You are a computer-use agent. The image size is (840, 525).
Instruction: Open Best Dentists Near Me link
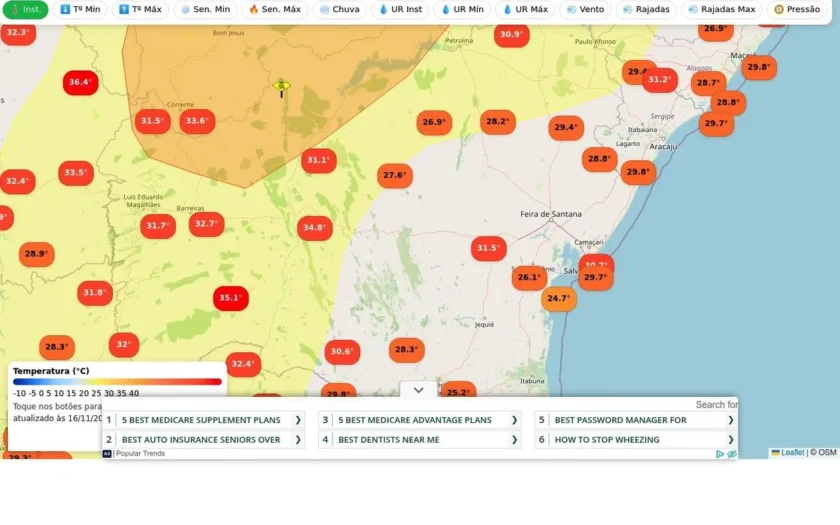[389, 440]
